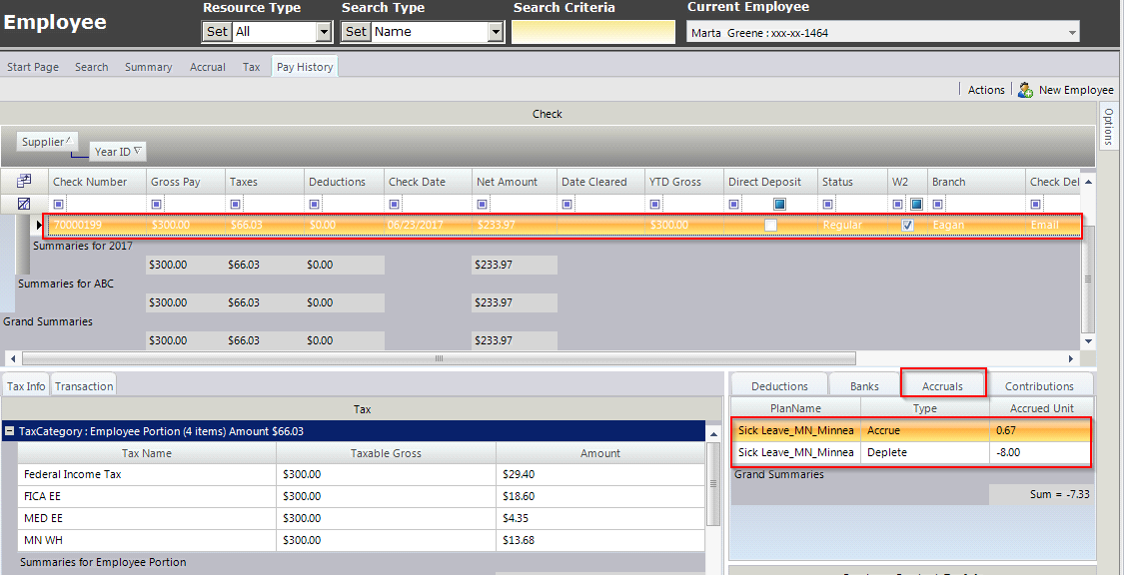Viewport: 1124px width, 575px height.
Task: Switch to the Summary tab
Action: [x=148, y=67]
